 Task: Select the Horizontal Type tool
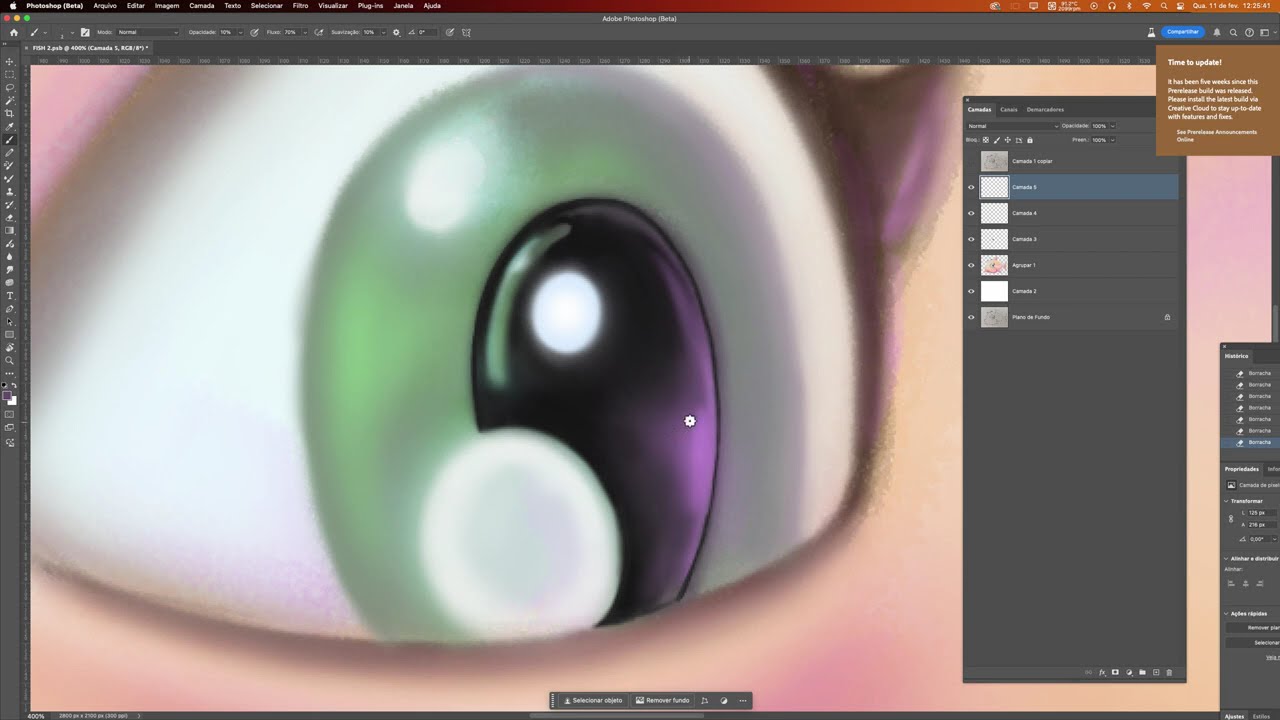[10, 296]
